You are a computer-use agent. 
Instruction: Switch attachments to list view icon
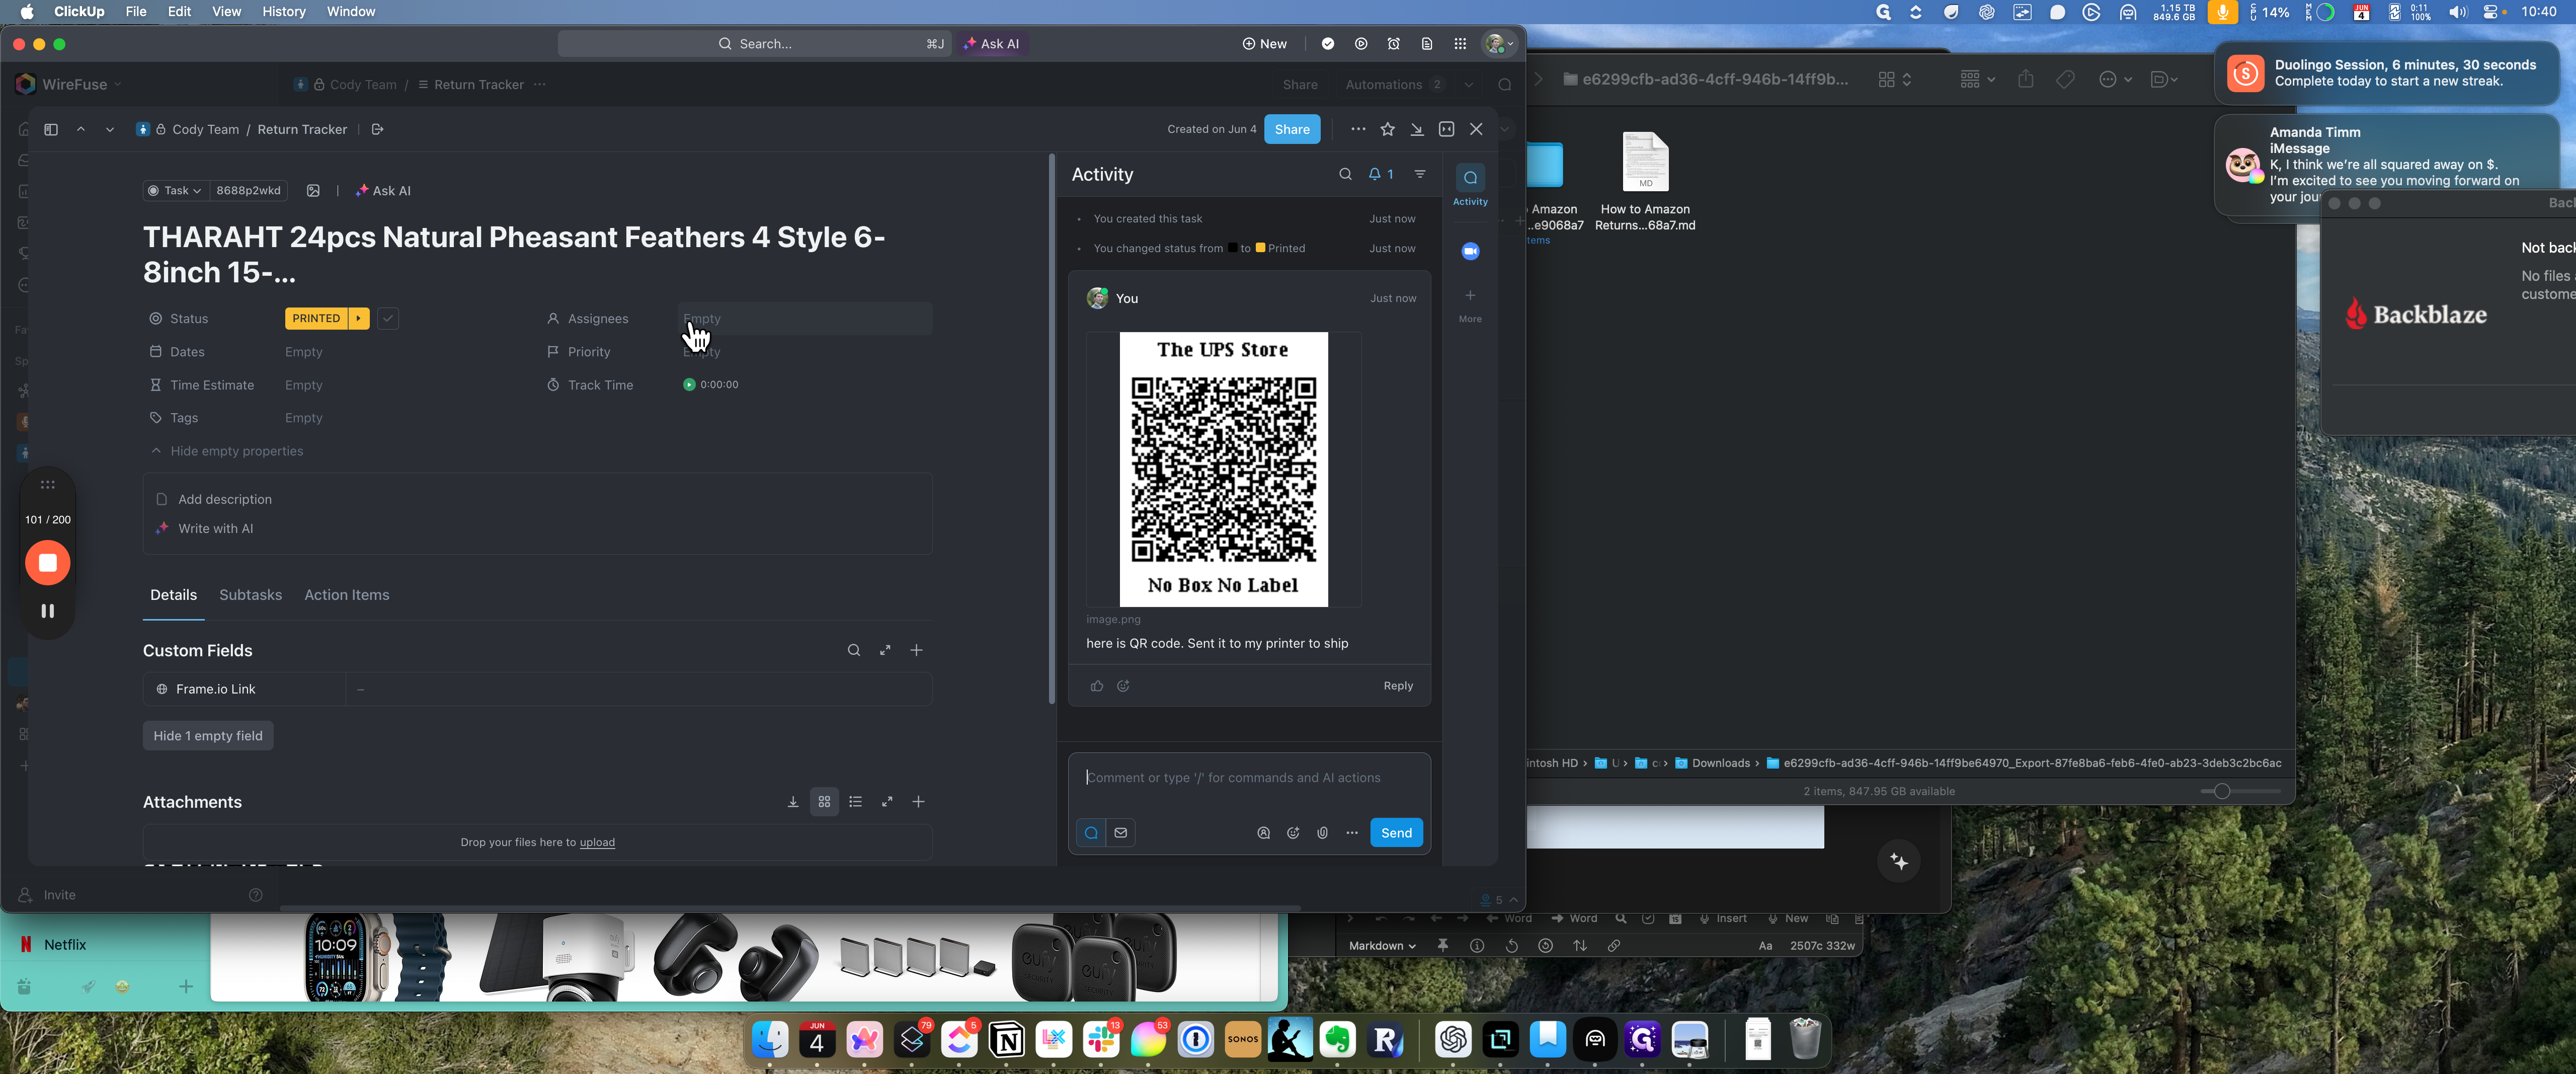[855, 802]
